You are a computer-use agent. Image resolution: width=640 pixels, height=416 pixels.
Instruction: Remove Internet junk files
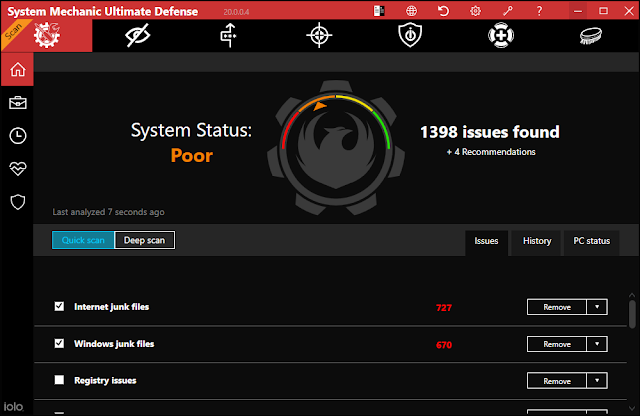[x=557, y=307]
